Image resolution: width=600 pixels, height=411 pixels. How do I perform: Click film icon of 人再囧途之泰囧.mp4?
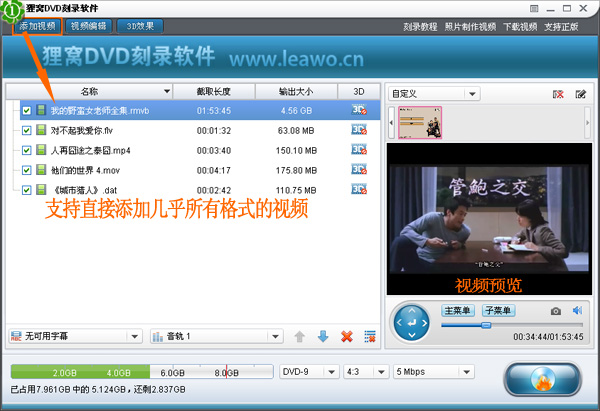[41, 150]
